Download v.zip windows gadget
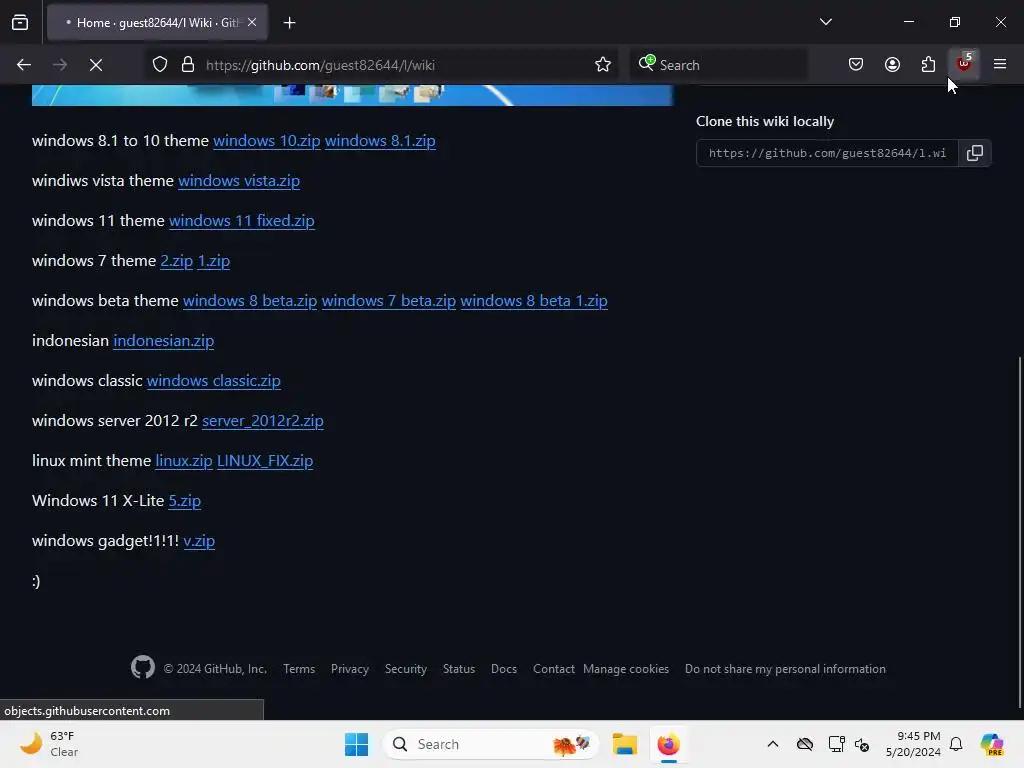The height and width of the screenshot is (768, 1024). pos(199,541)
